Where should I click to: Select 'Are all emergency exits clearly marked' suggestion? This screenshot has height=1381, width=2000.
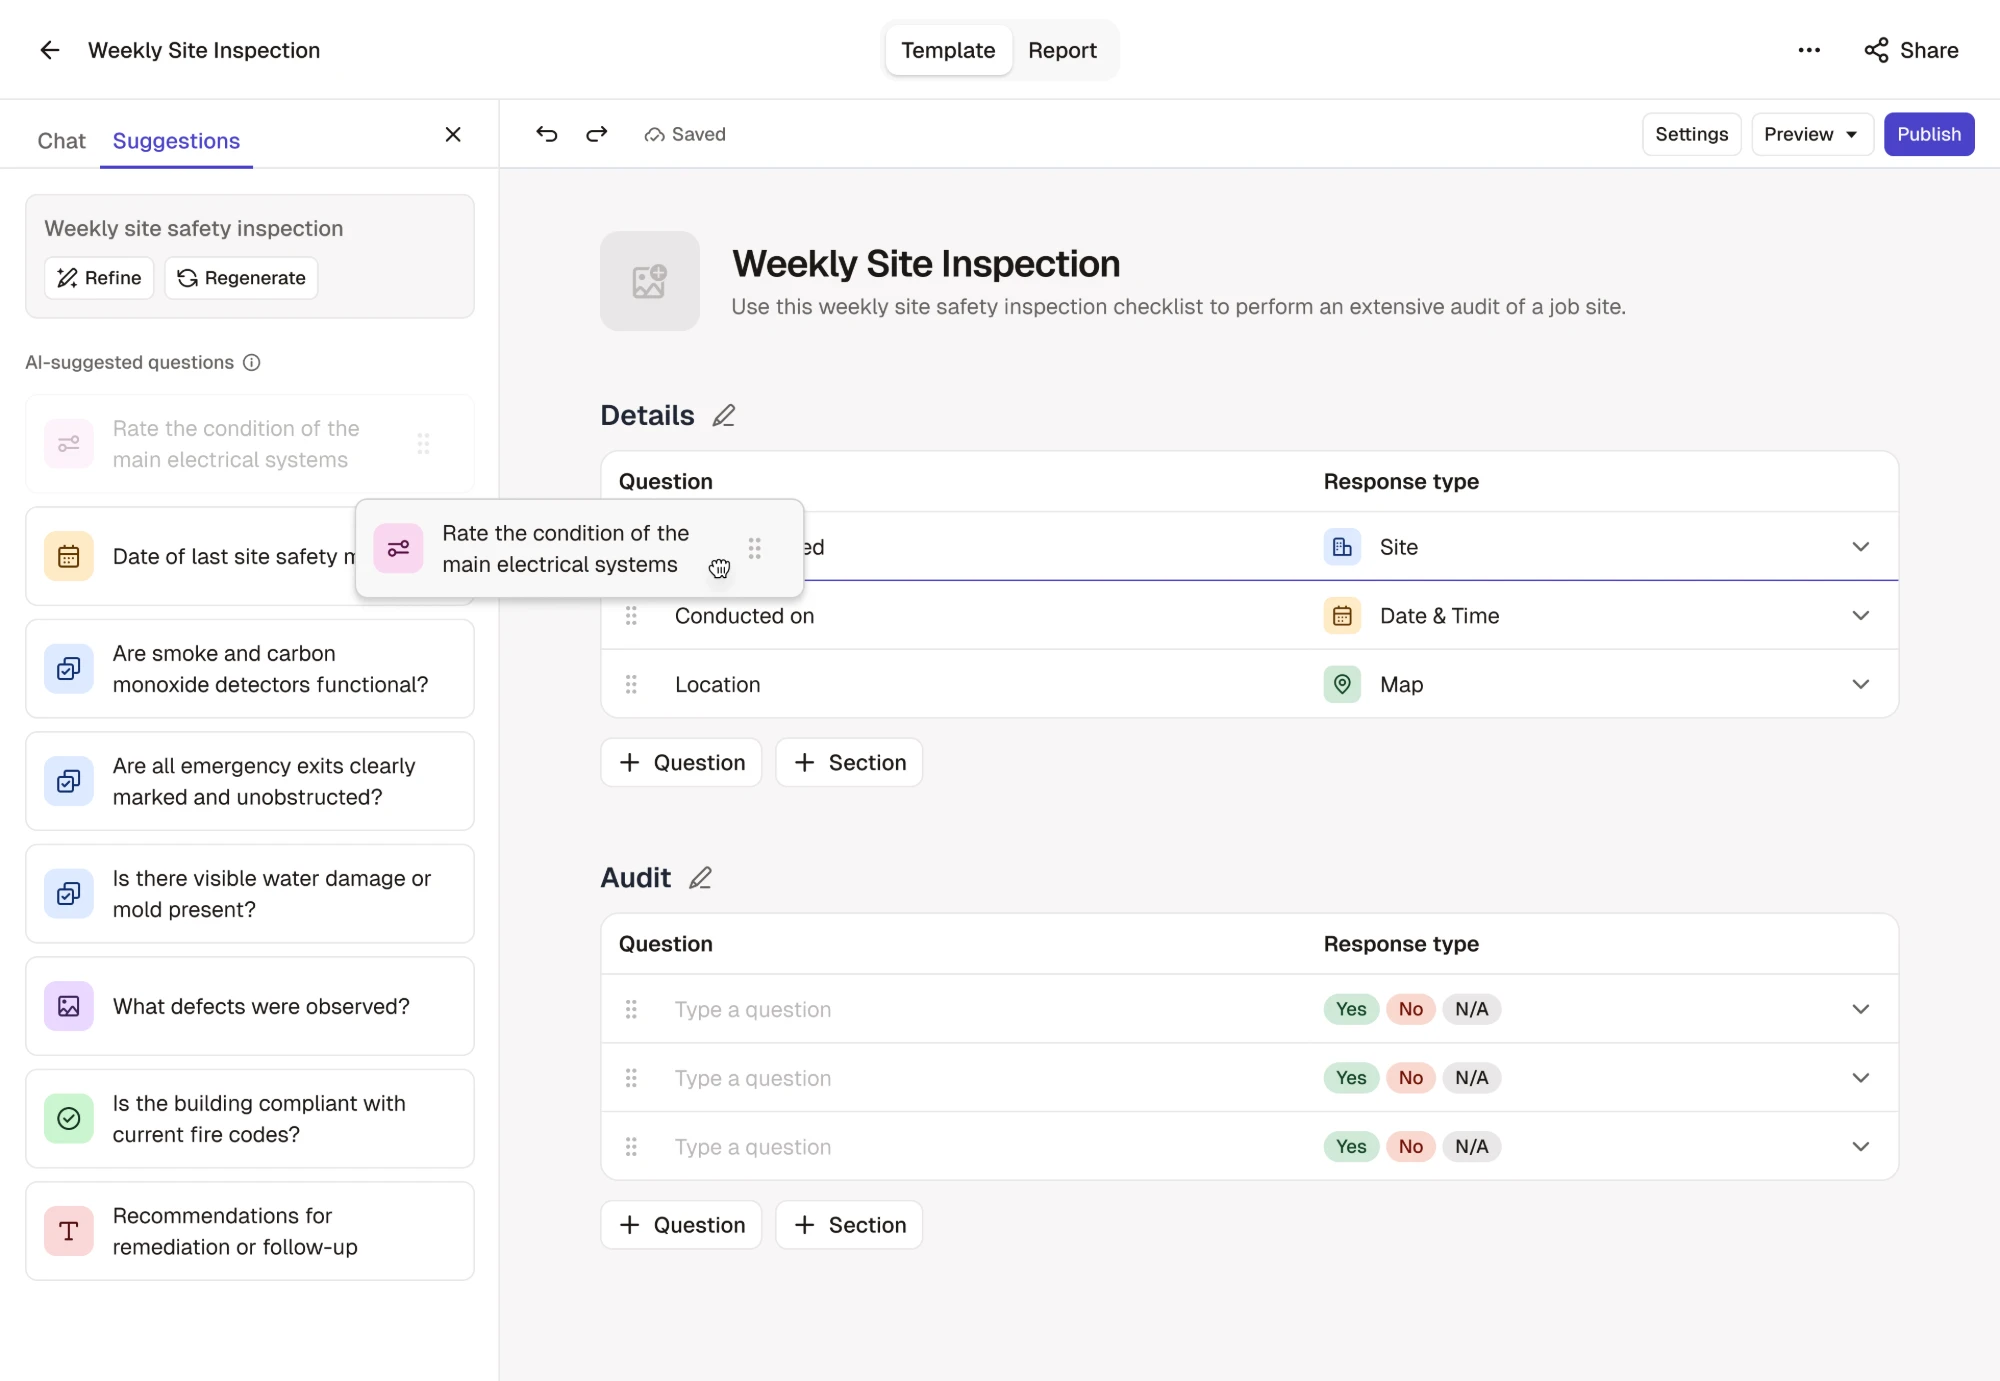click(250, 781)
